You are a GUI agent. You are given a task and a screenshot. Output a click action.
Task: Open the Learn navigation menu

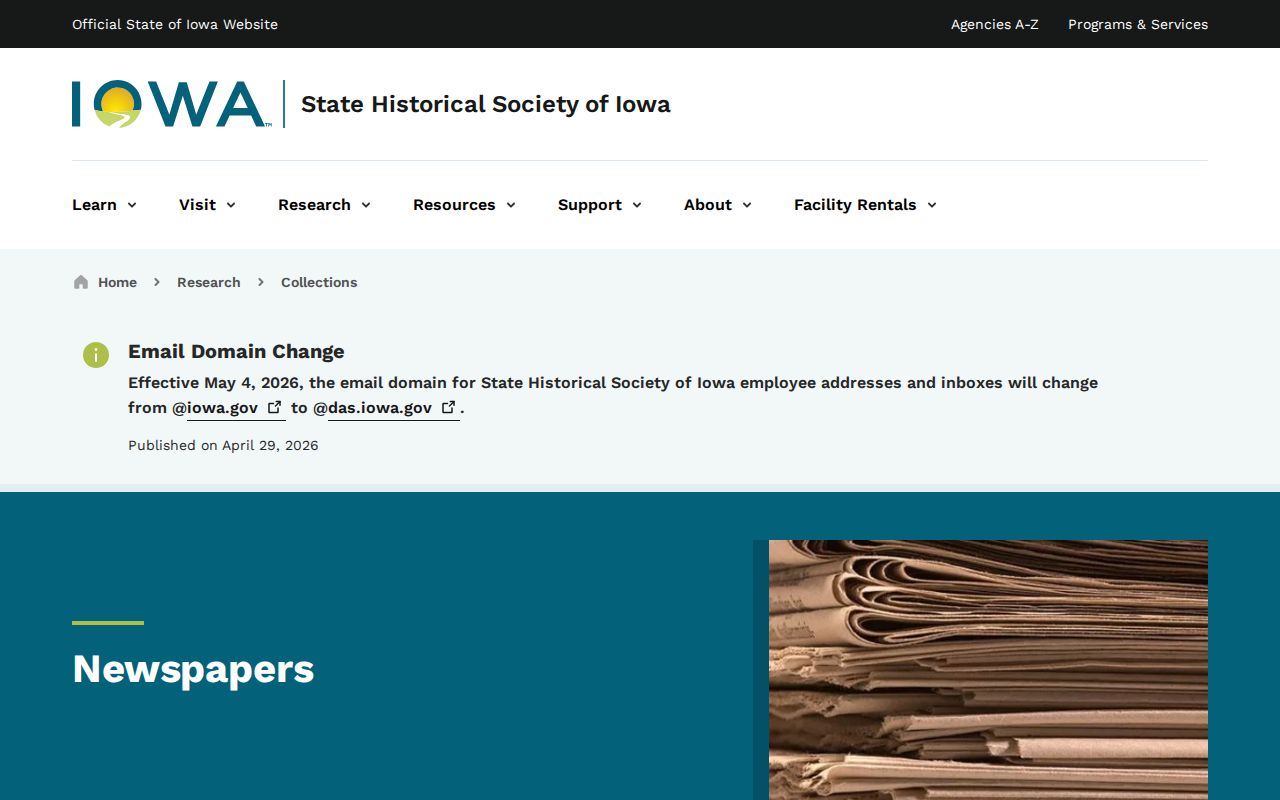tap(104, 205)
